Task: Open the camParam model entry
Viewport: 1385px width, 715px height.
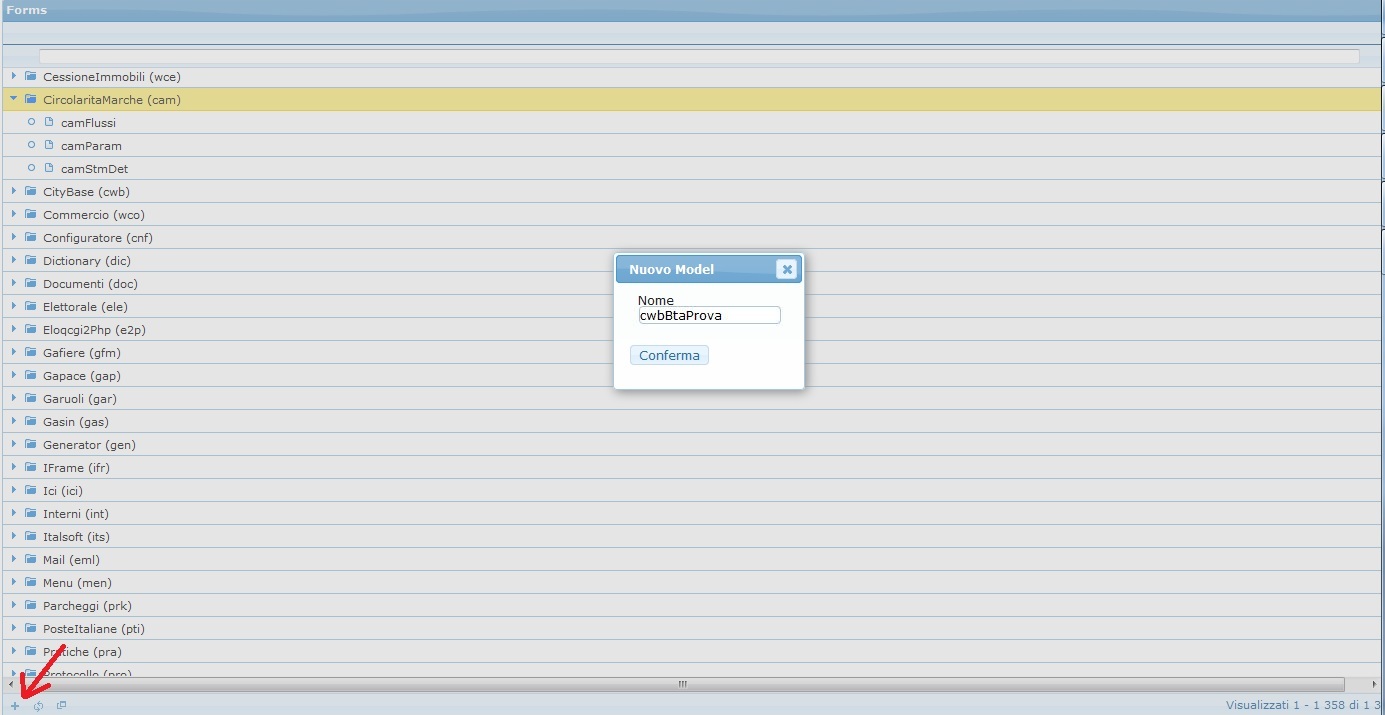Action: pos(91,146)
